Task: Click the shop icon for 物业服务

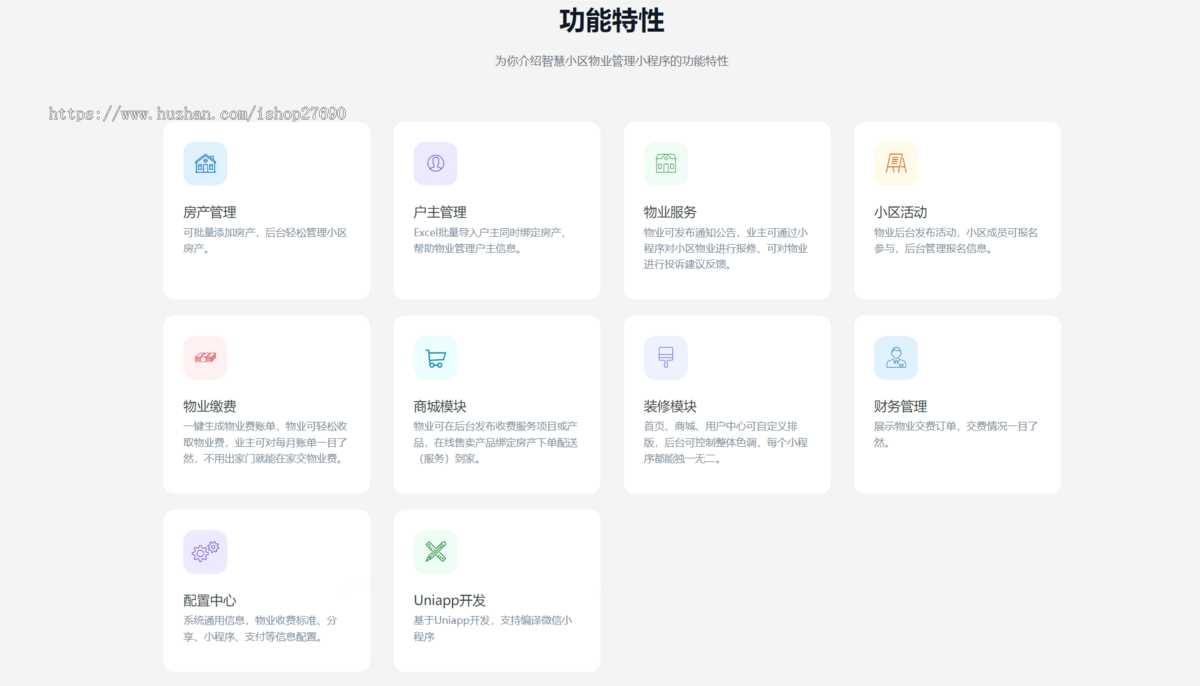Action: [x=666, y=164]
